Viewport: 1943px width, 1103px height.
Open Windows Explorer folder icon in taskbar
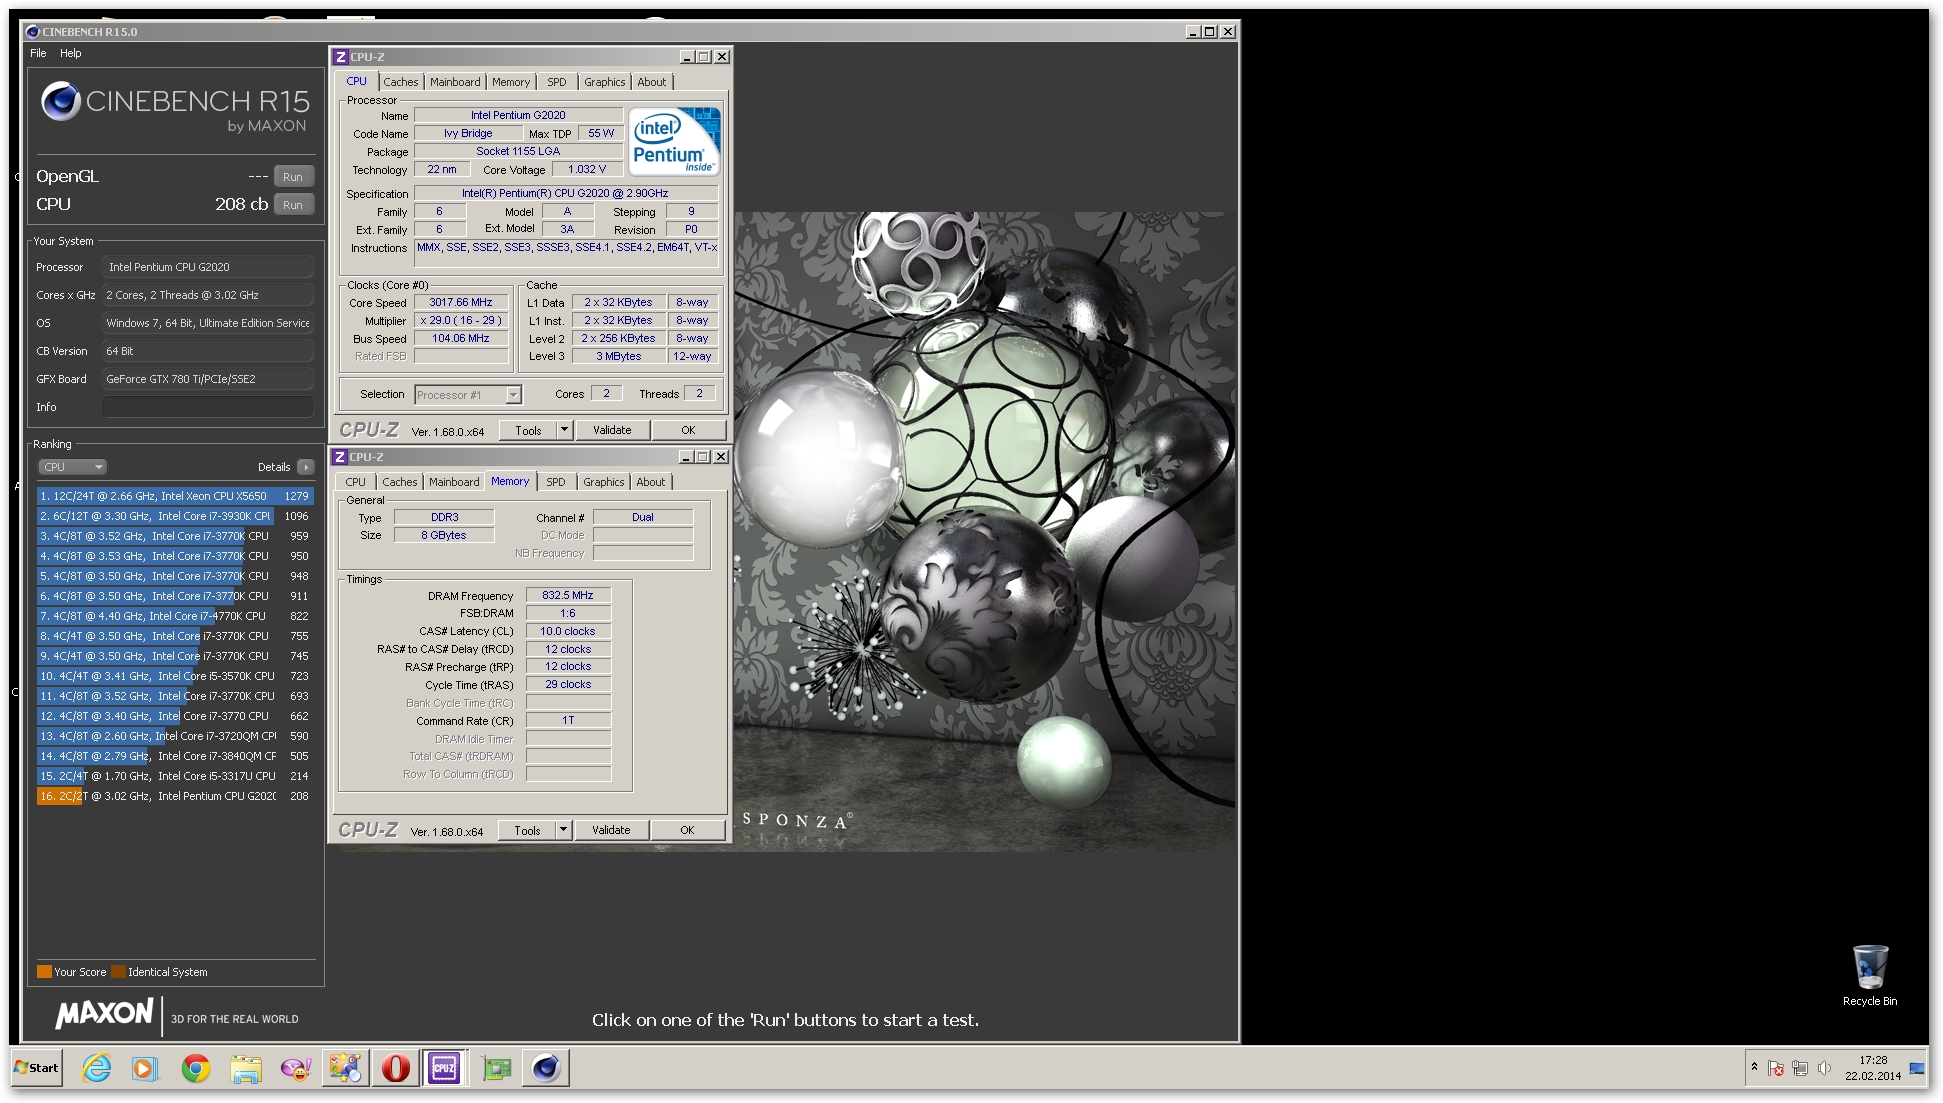coord(245,1068)
